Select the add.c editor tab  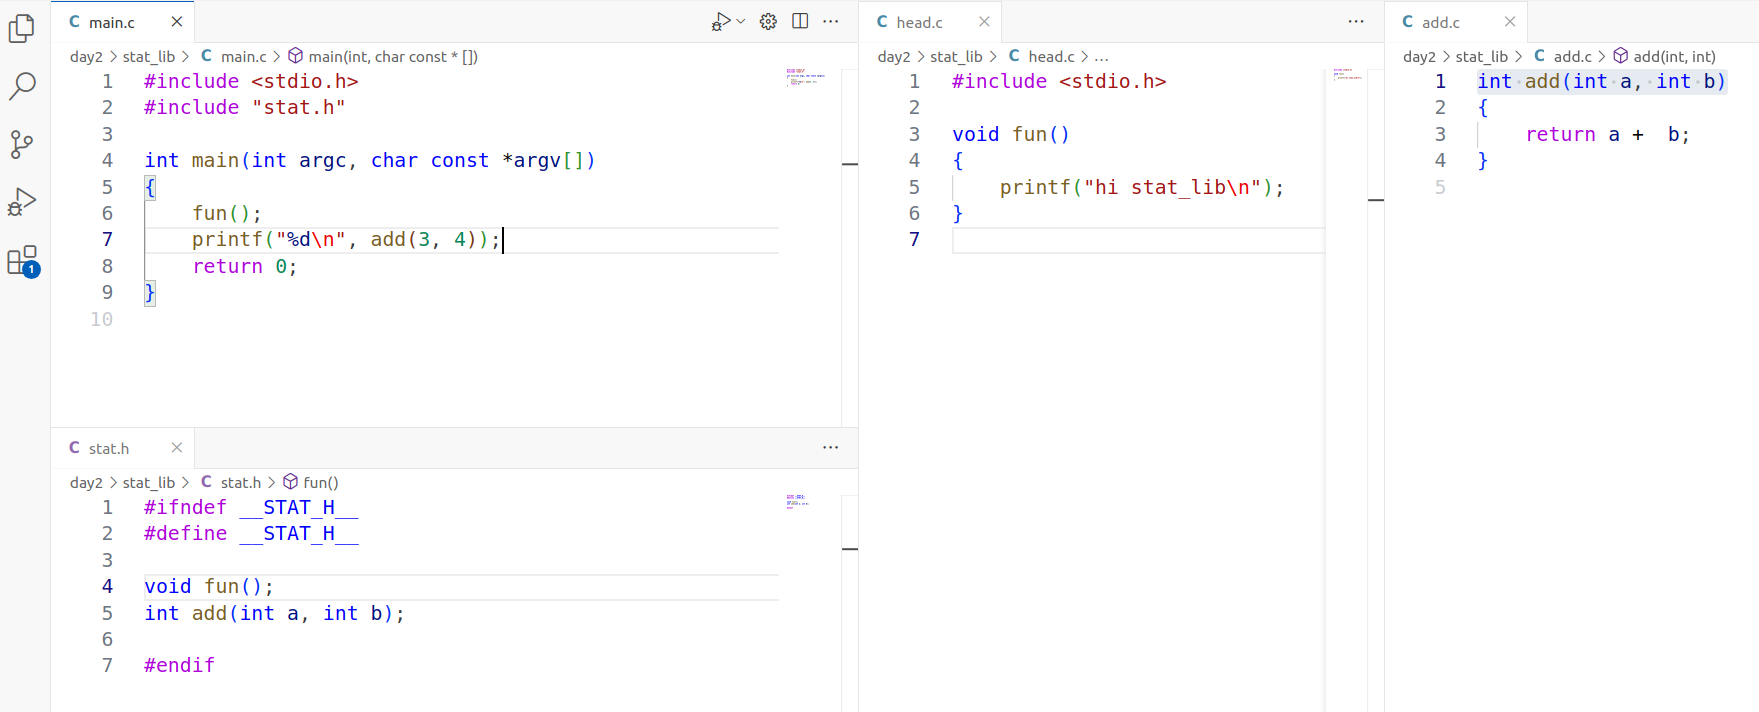(x=1456, y=22)
